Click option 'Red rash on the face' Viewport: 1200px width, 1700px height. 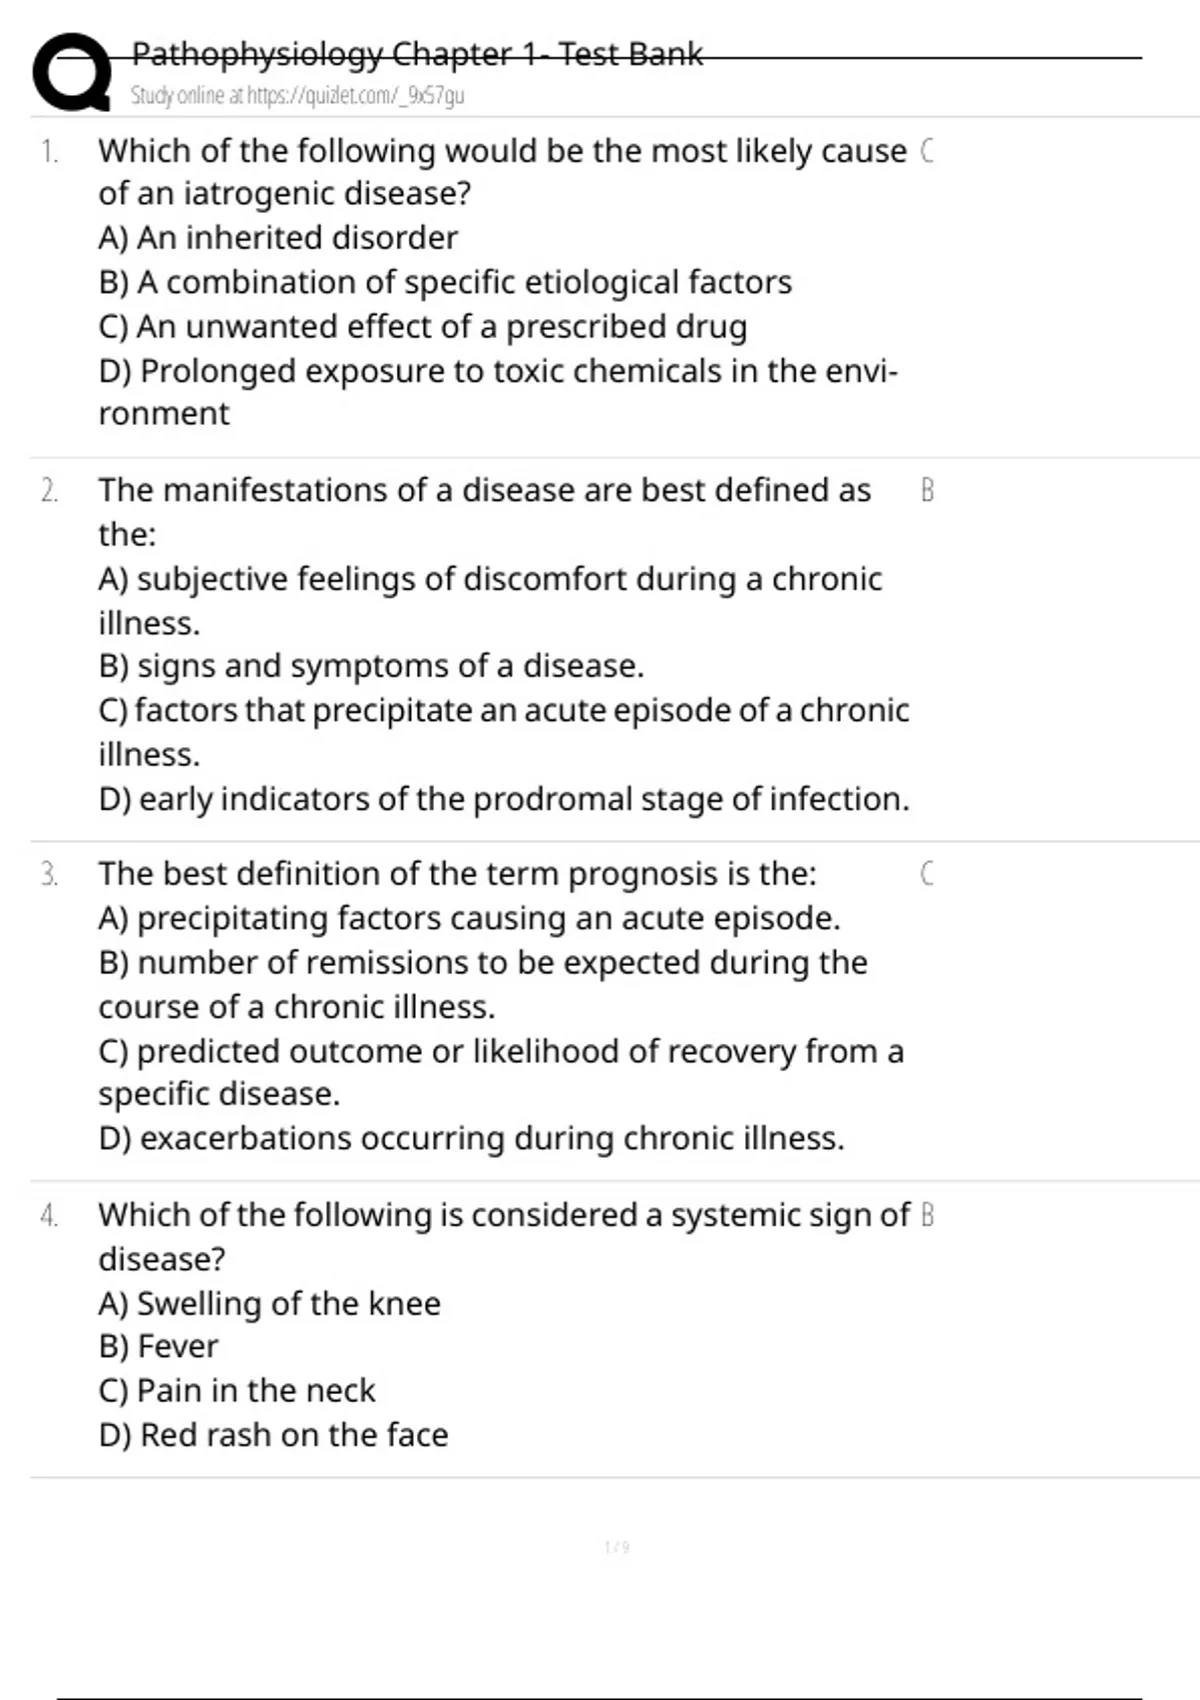coord(273,1435)
